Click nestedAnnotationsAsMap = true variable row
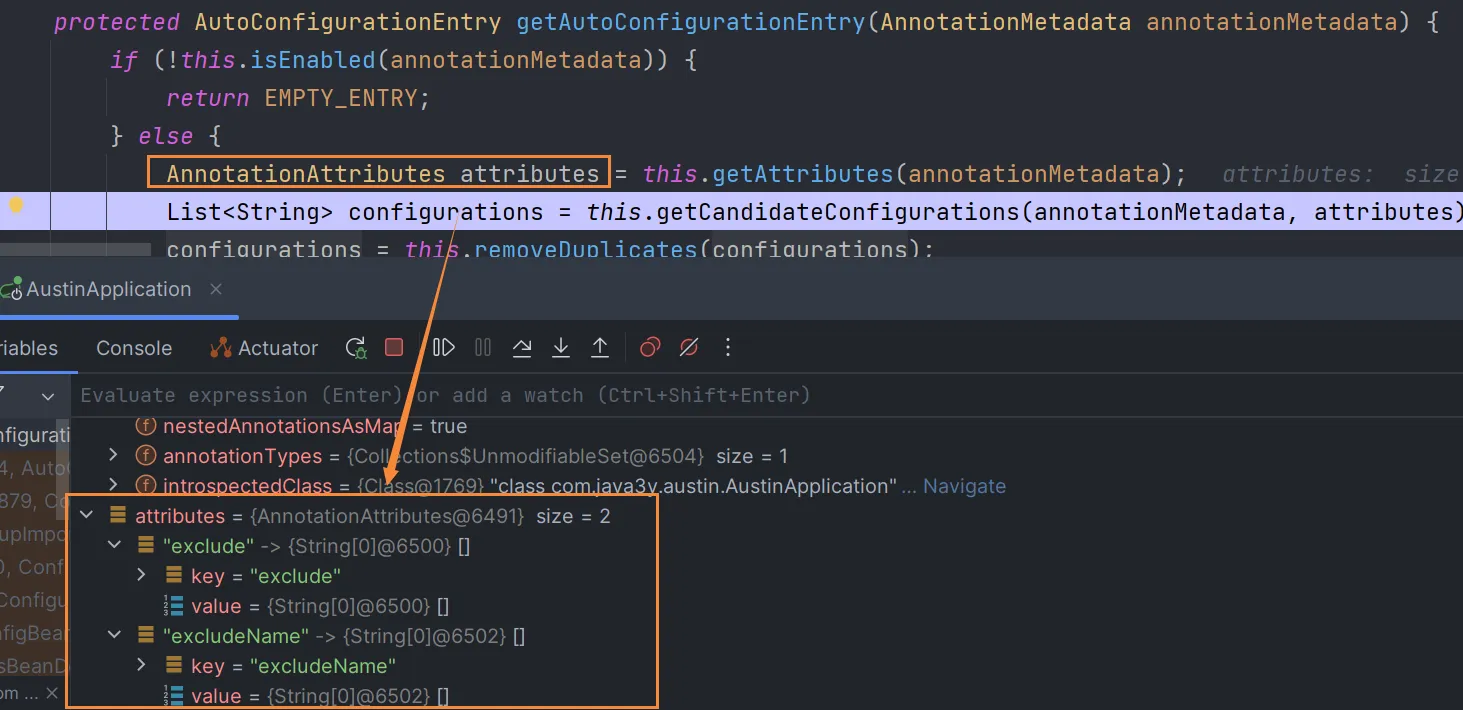The width and height of the screenshot is (1463, 710). click(767, 426)
